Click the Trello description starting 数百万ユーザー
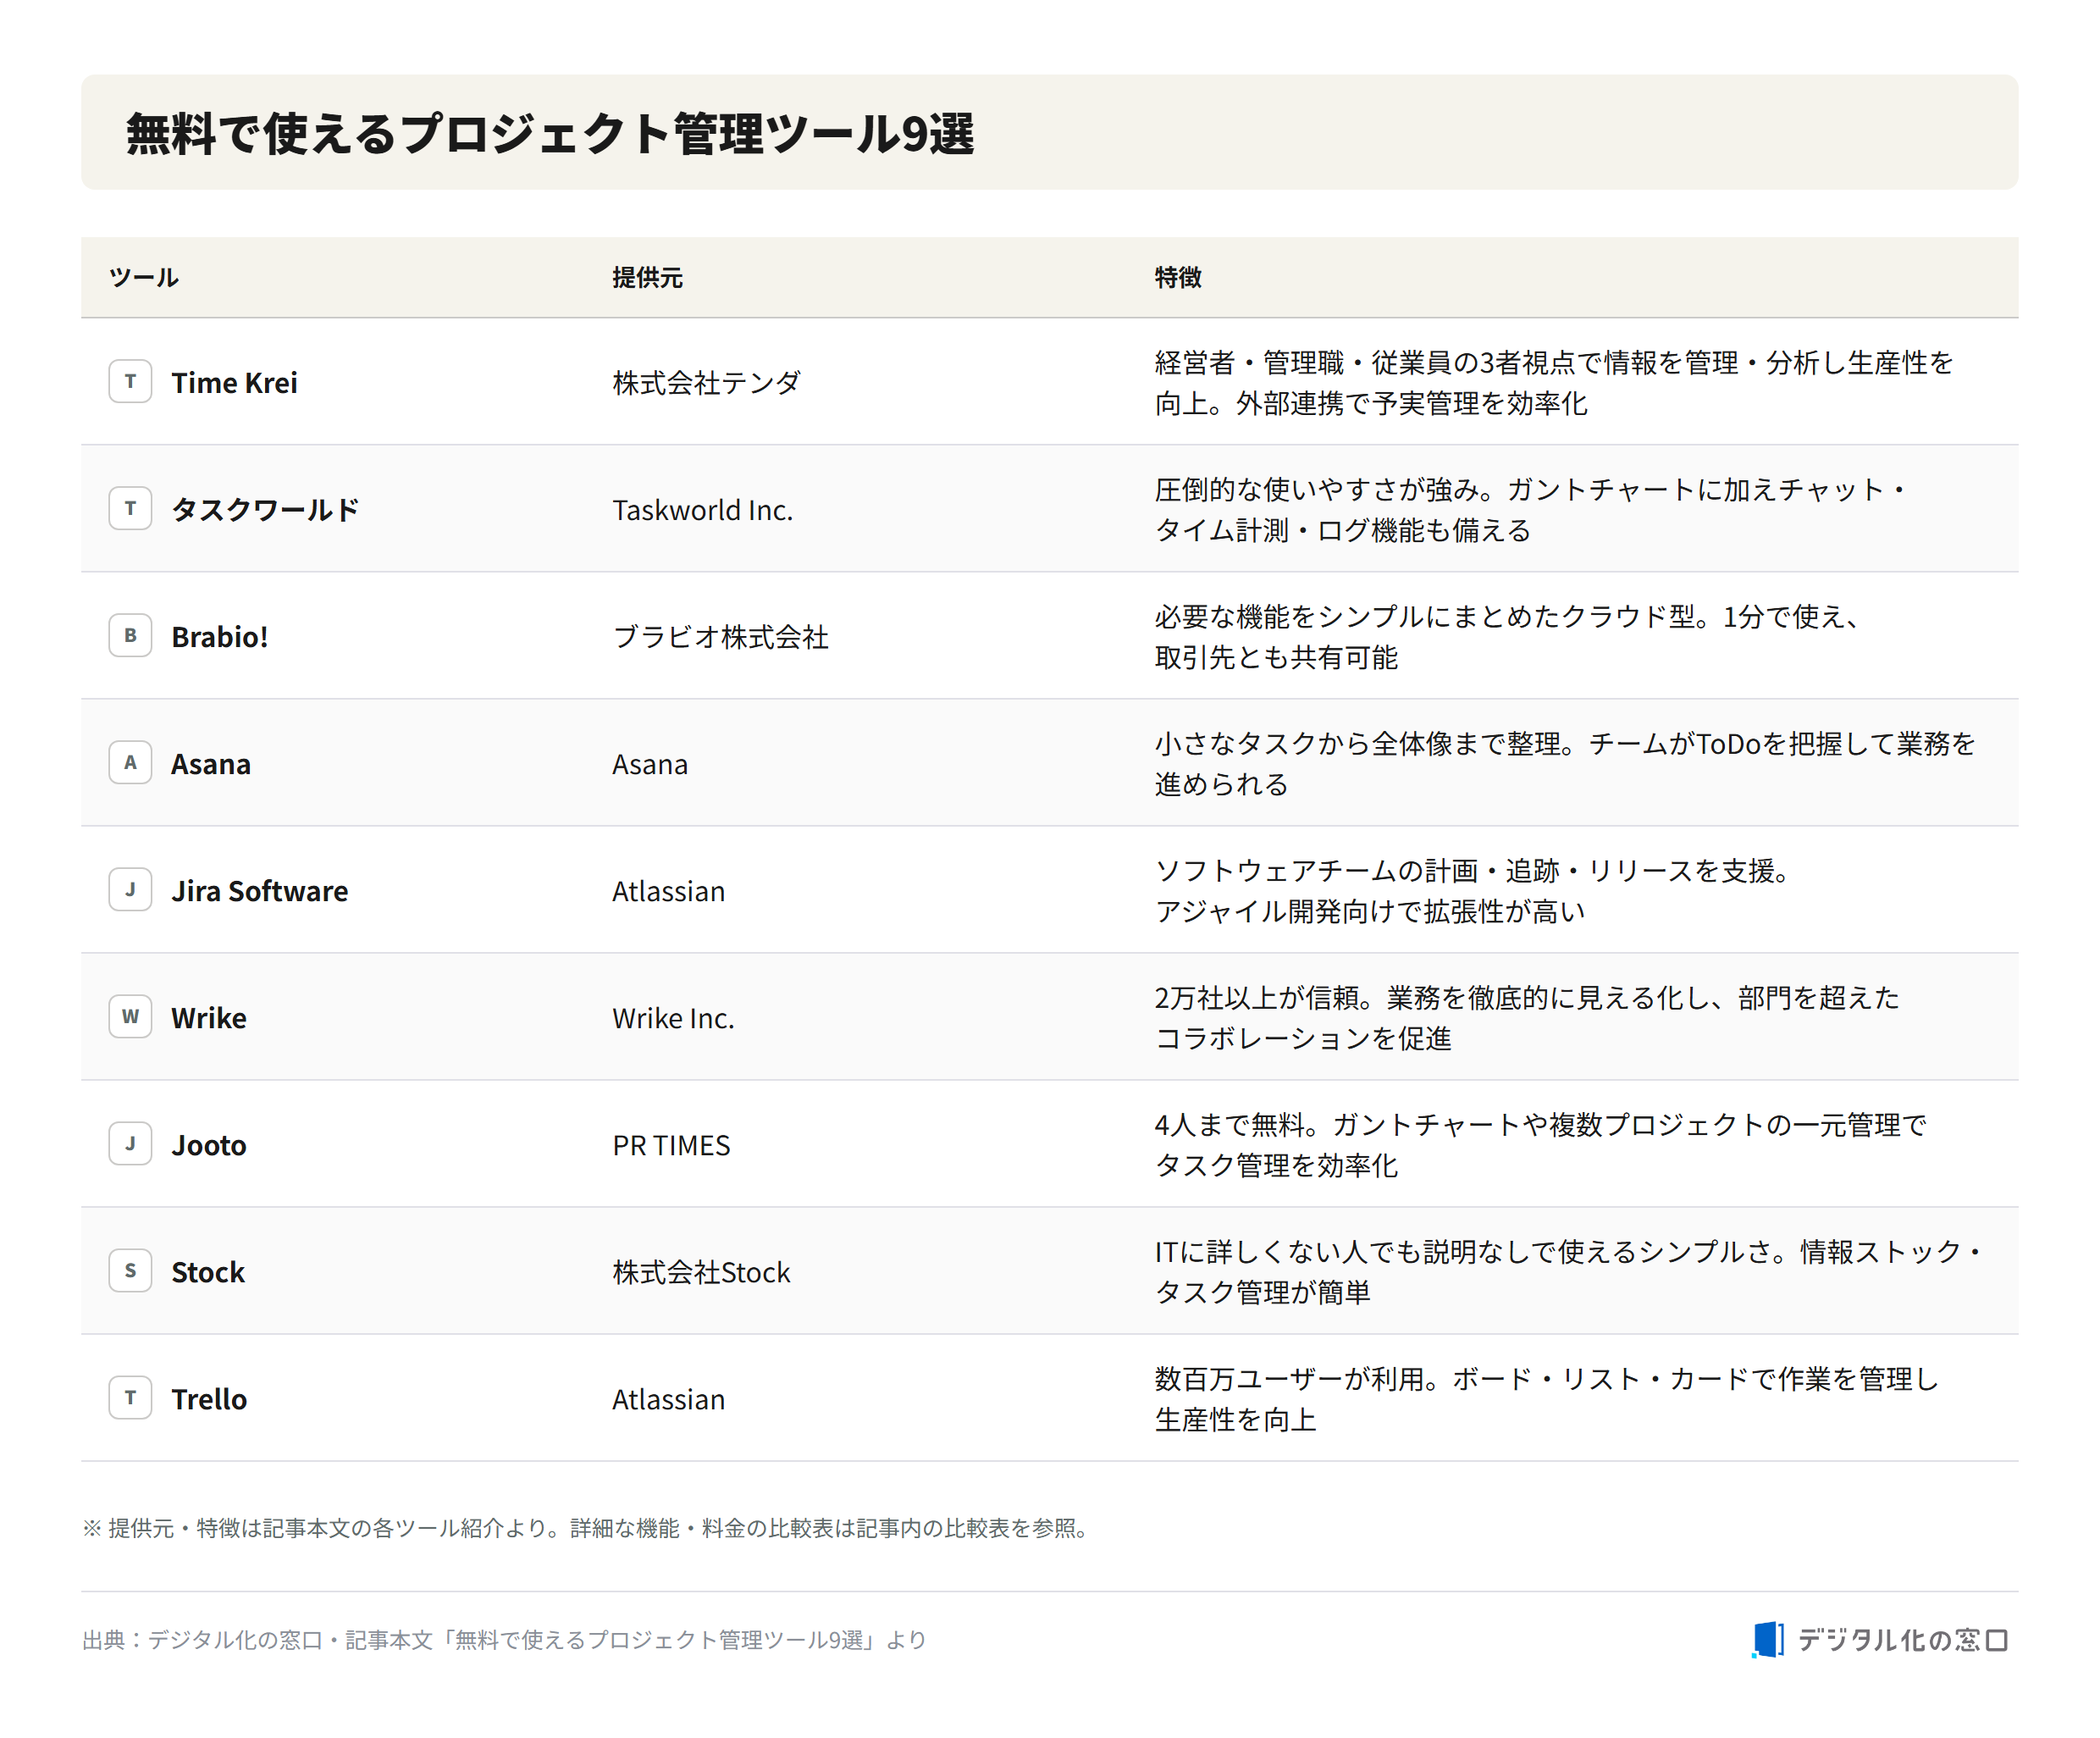 pyautogui.click(x=1547, y=1398)
